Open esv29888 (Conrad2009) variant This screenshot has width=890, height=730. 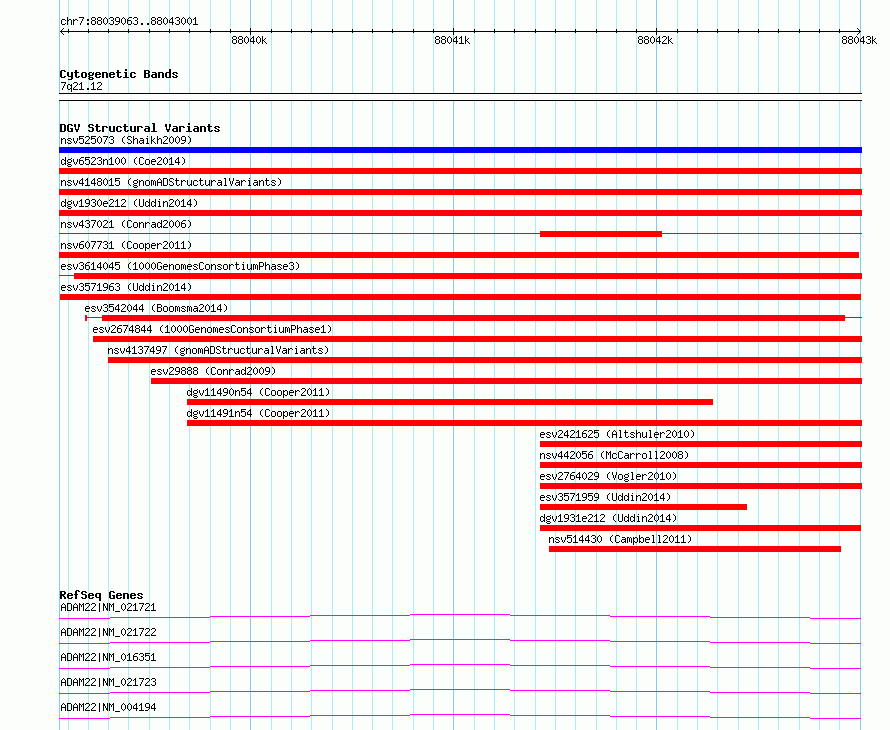[x=213, y=371]
